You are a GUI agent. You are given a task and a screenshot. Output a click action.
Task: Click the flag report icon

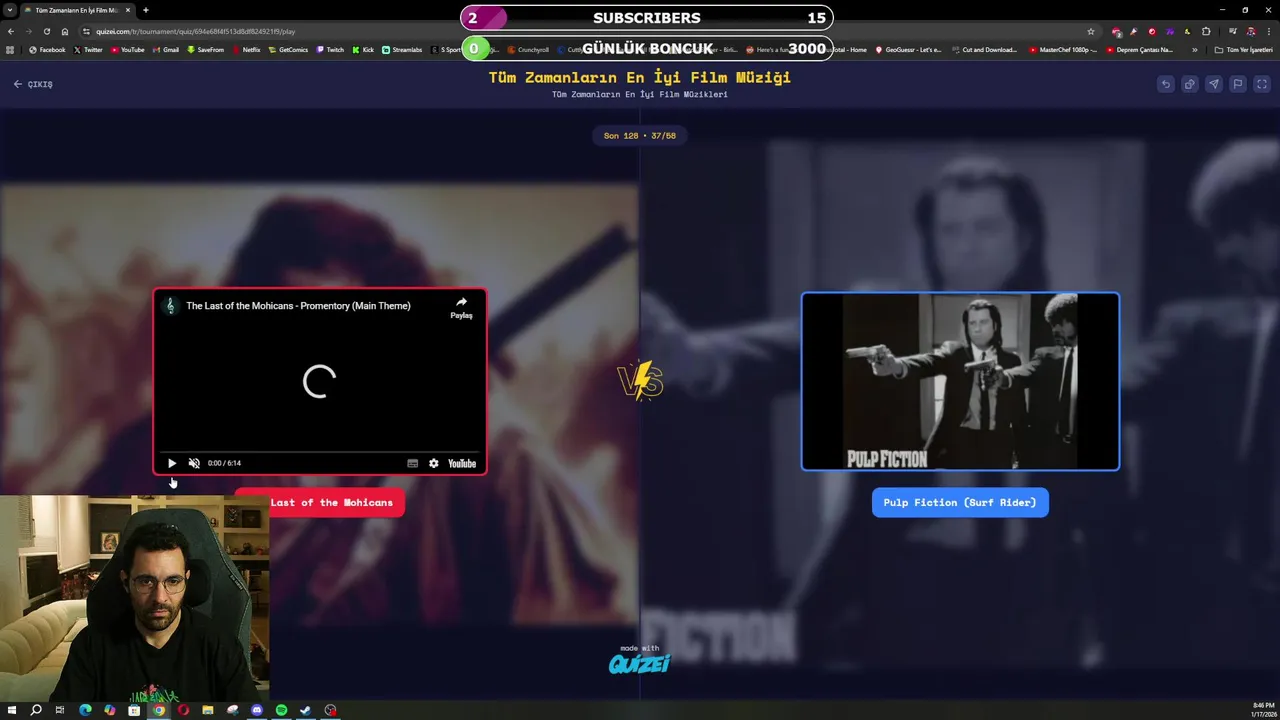[x=1237, y=84]
